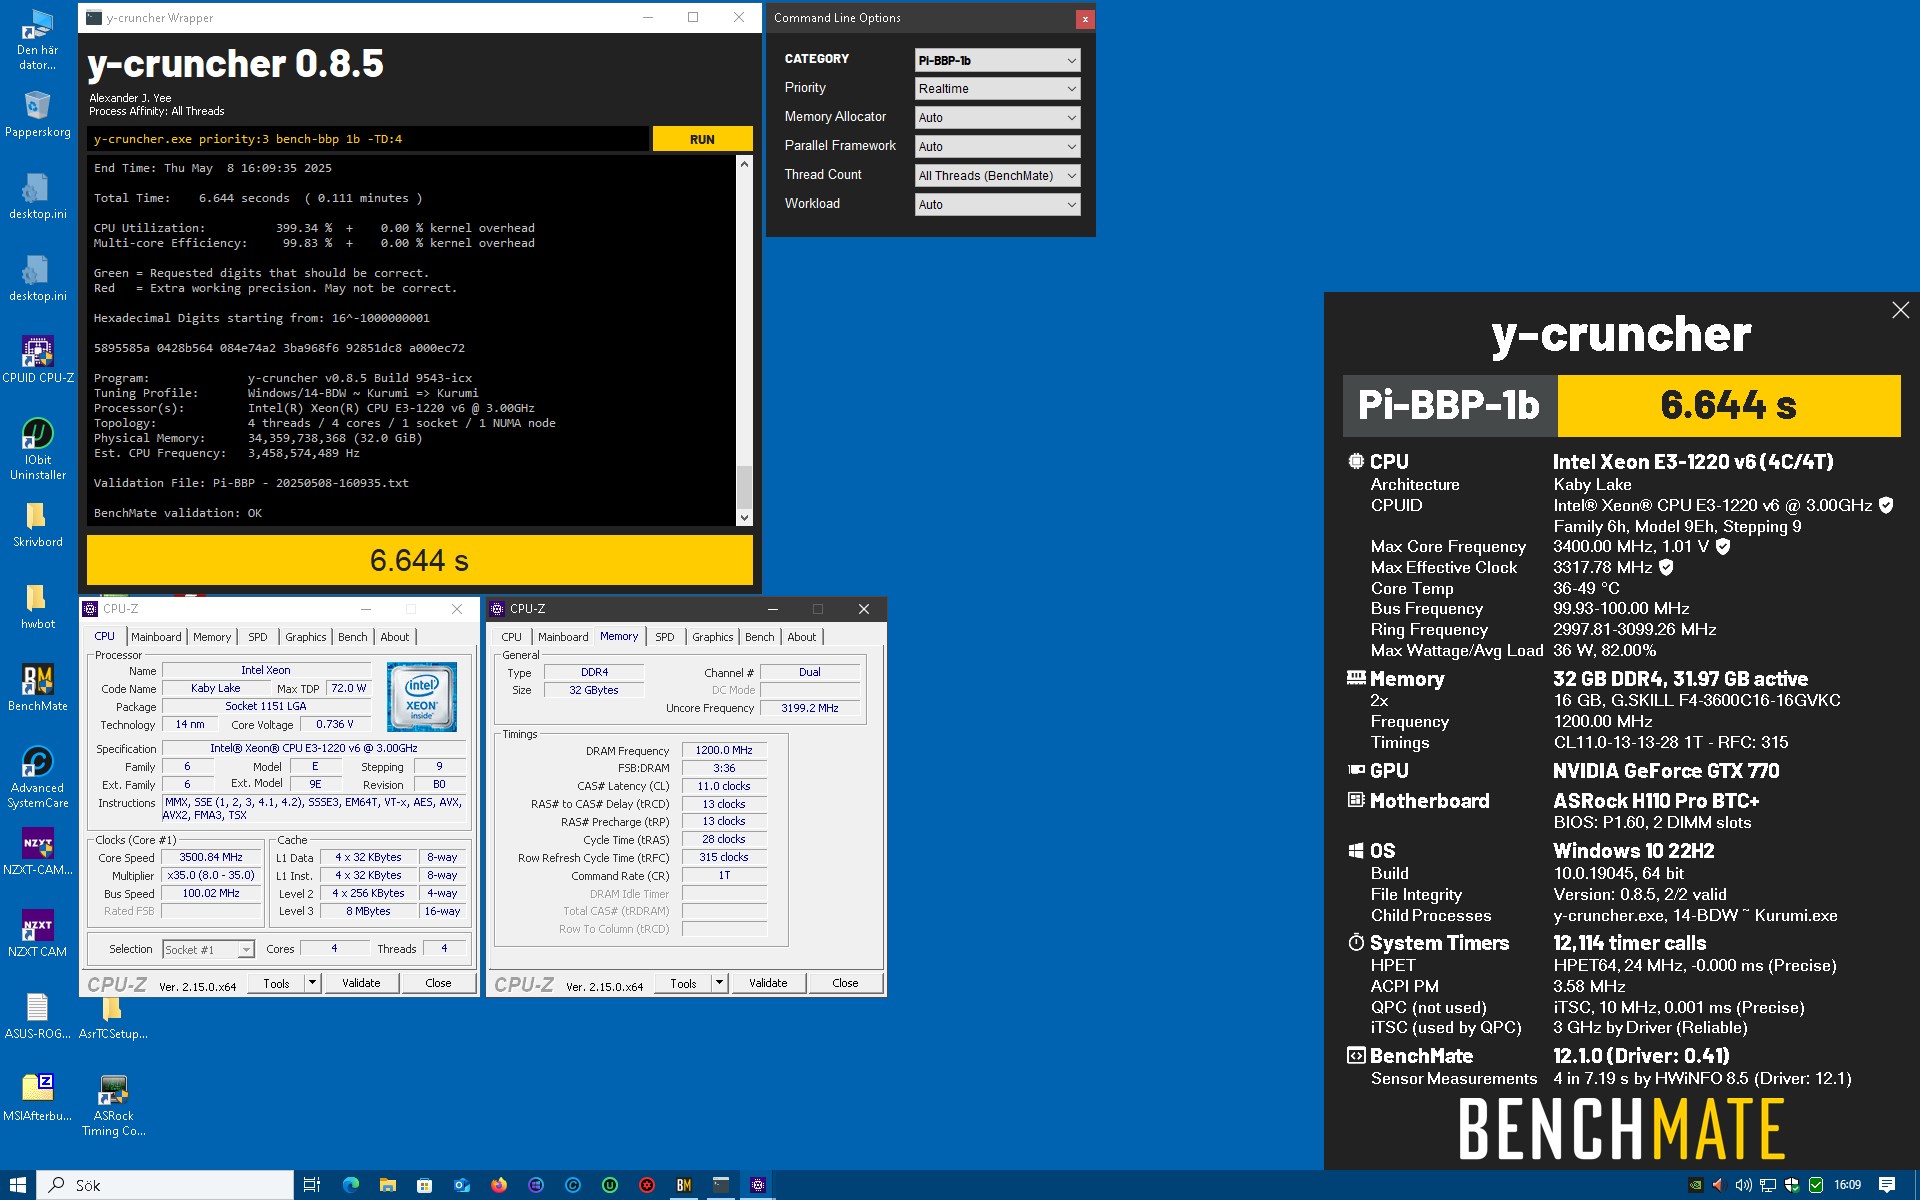The width and height of the screenshot is (1920, 1200).
Task: Switch to CPU-Z on the taskbar
Action: tap(758, 1185)
